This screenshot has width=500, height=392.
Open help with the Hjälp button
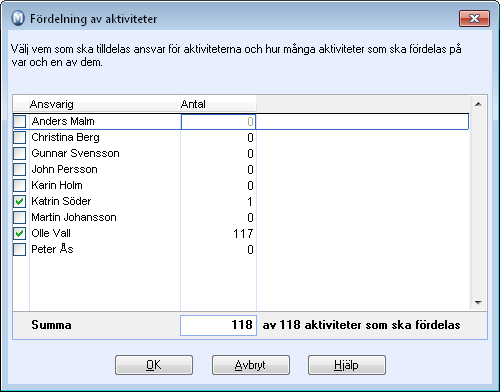(347, 365)
